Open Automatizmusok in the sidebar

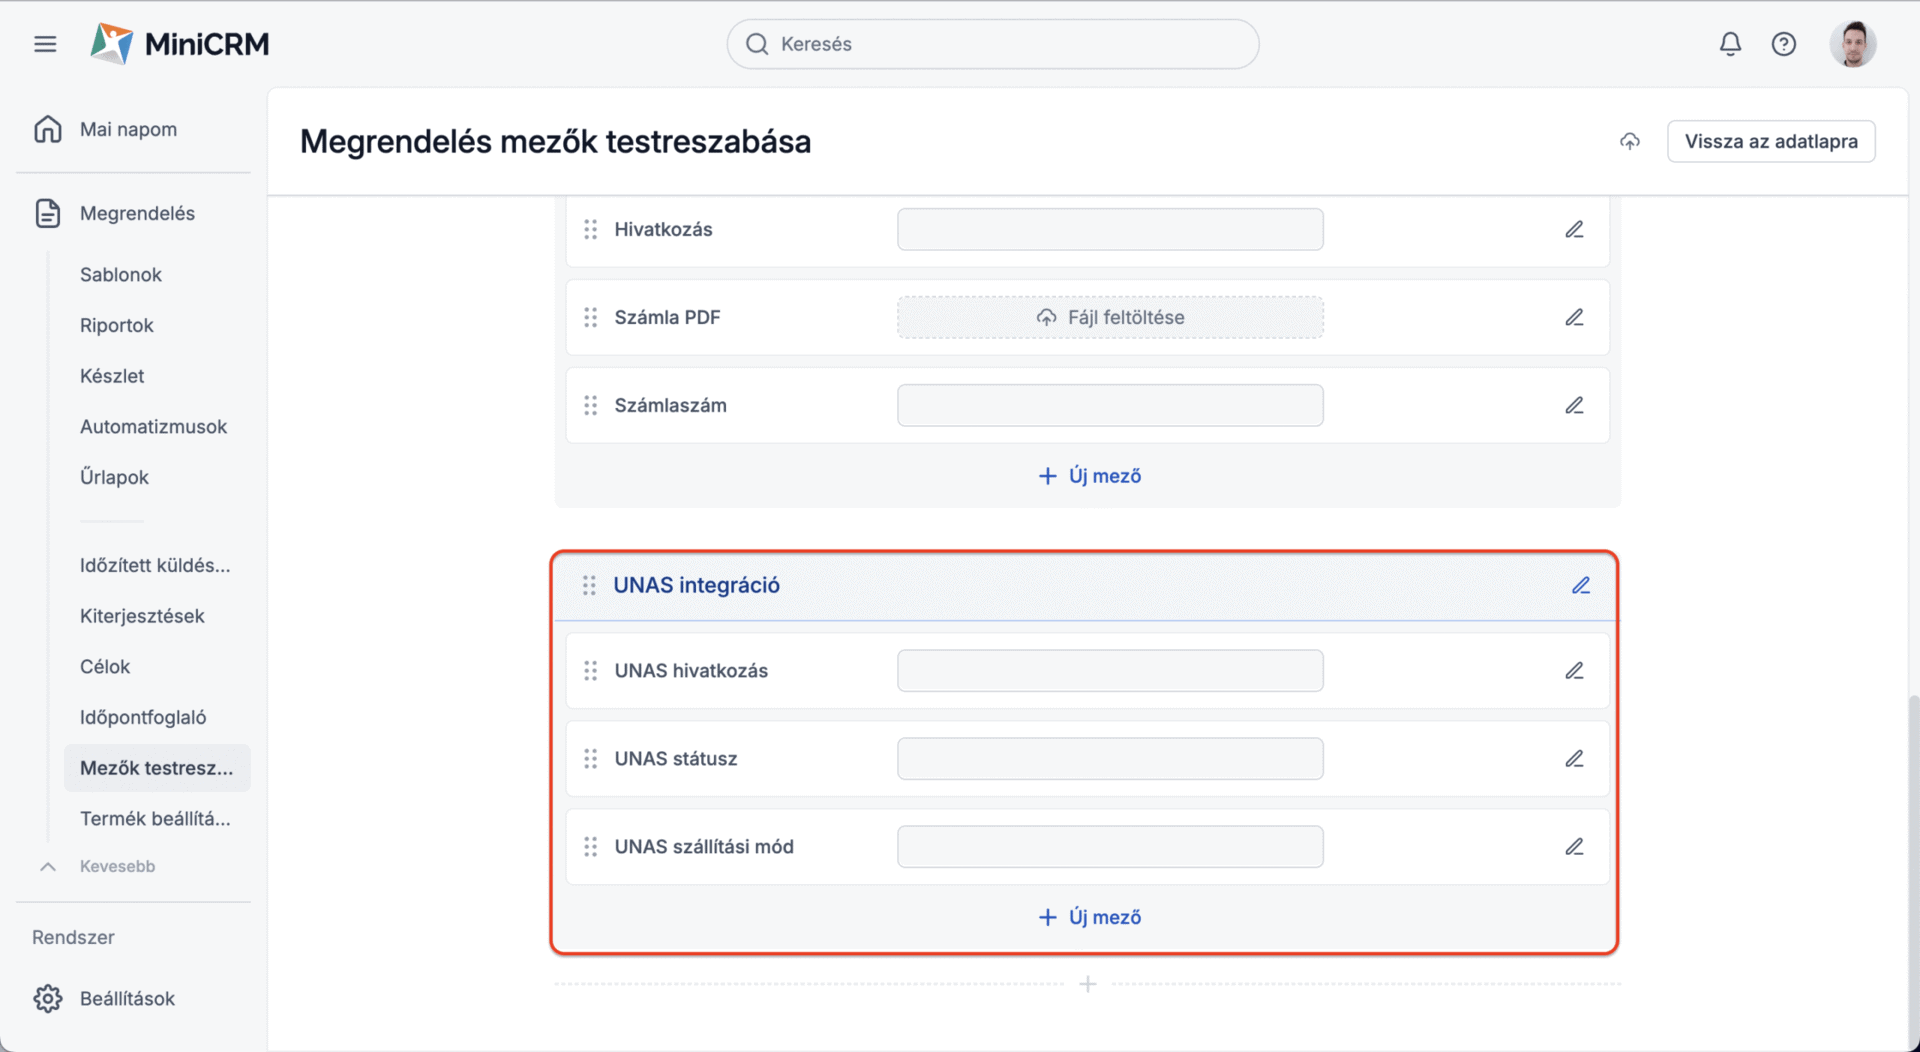[154, 426]
